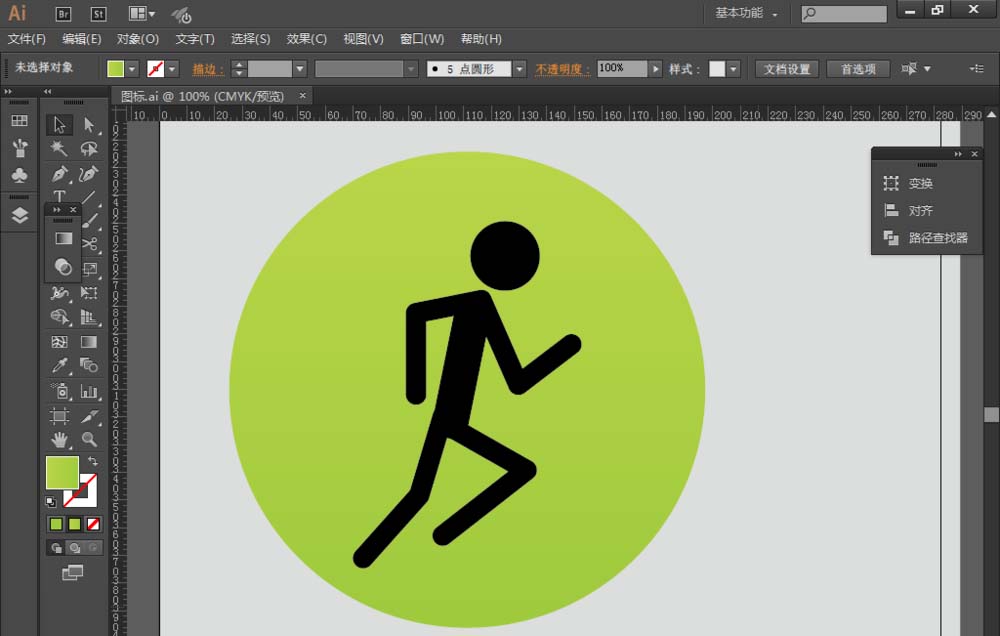This screenshot has height=636, width=1000.
Task: Expand opacity 100% arrow
Action: 655,69
